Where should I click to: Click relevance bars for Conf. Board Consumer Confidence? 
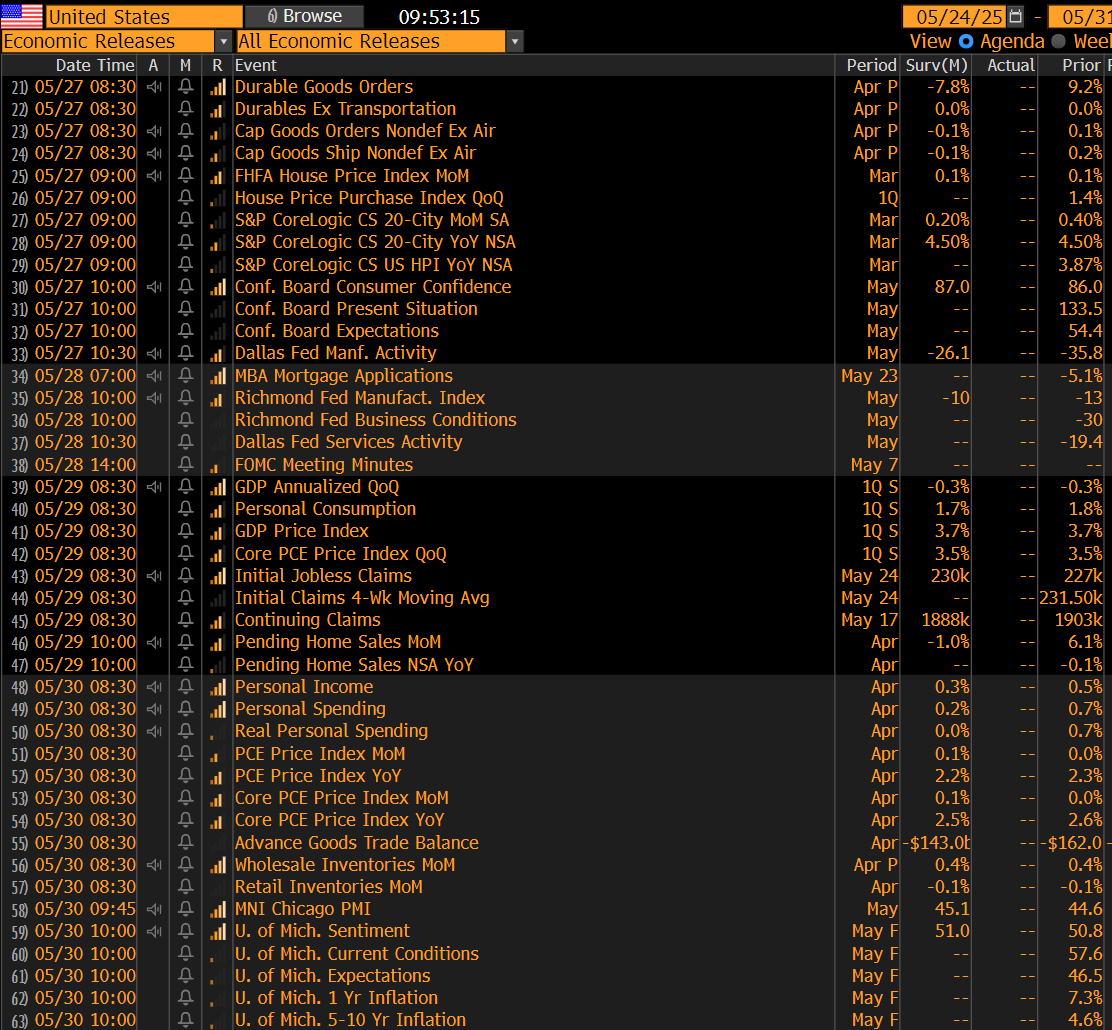pos(218,287)
